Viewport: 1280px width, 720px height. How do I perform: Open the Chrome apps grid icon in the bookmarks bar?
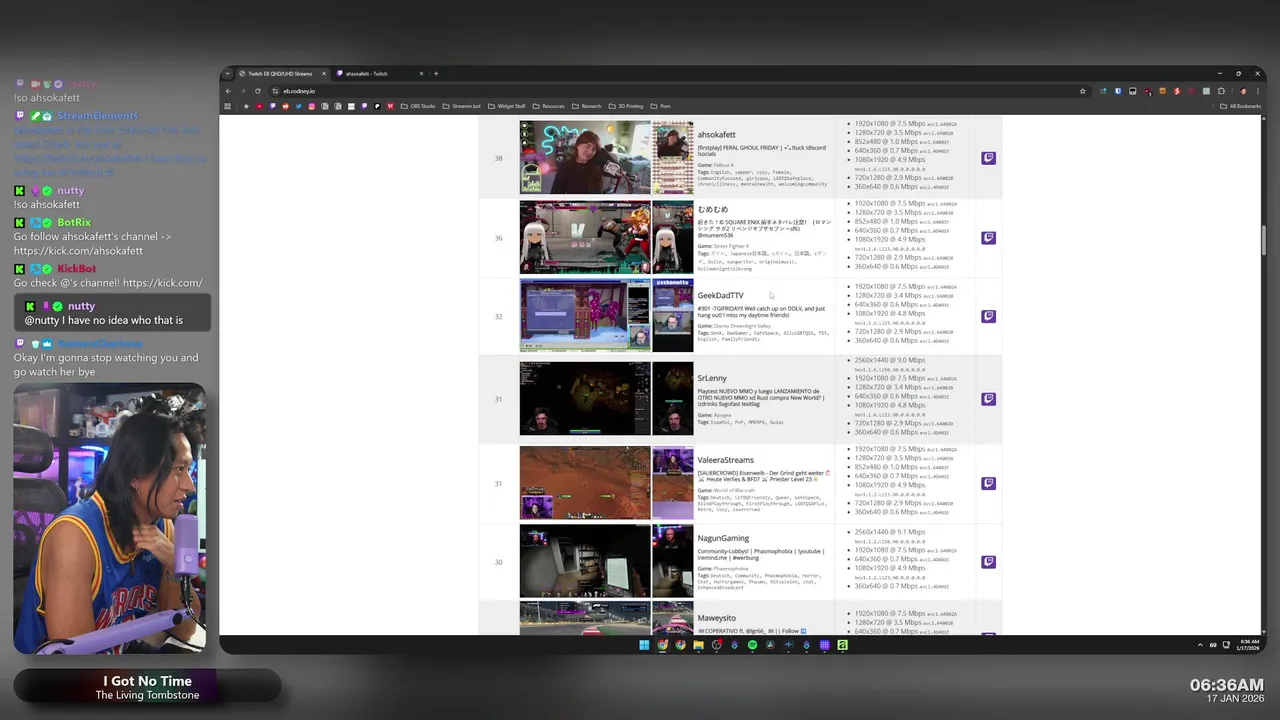(x=227, y=106)
